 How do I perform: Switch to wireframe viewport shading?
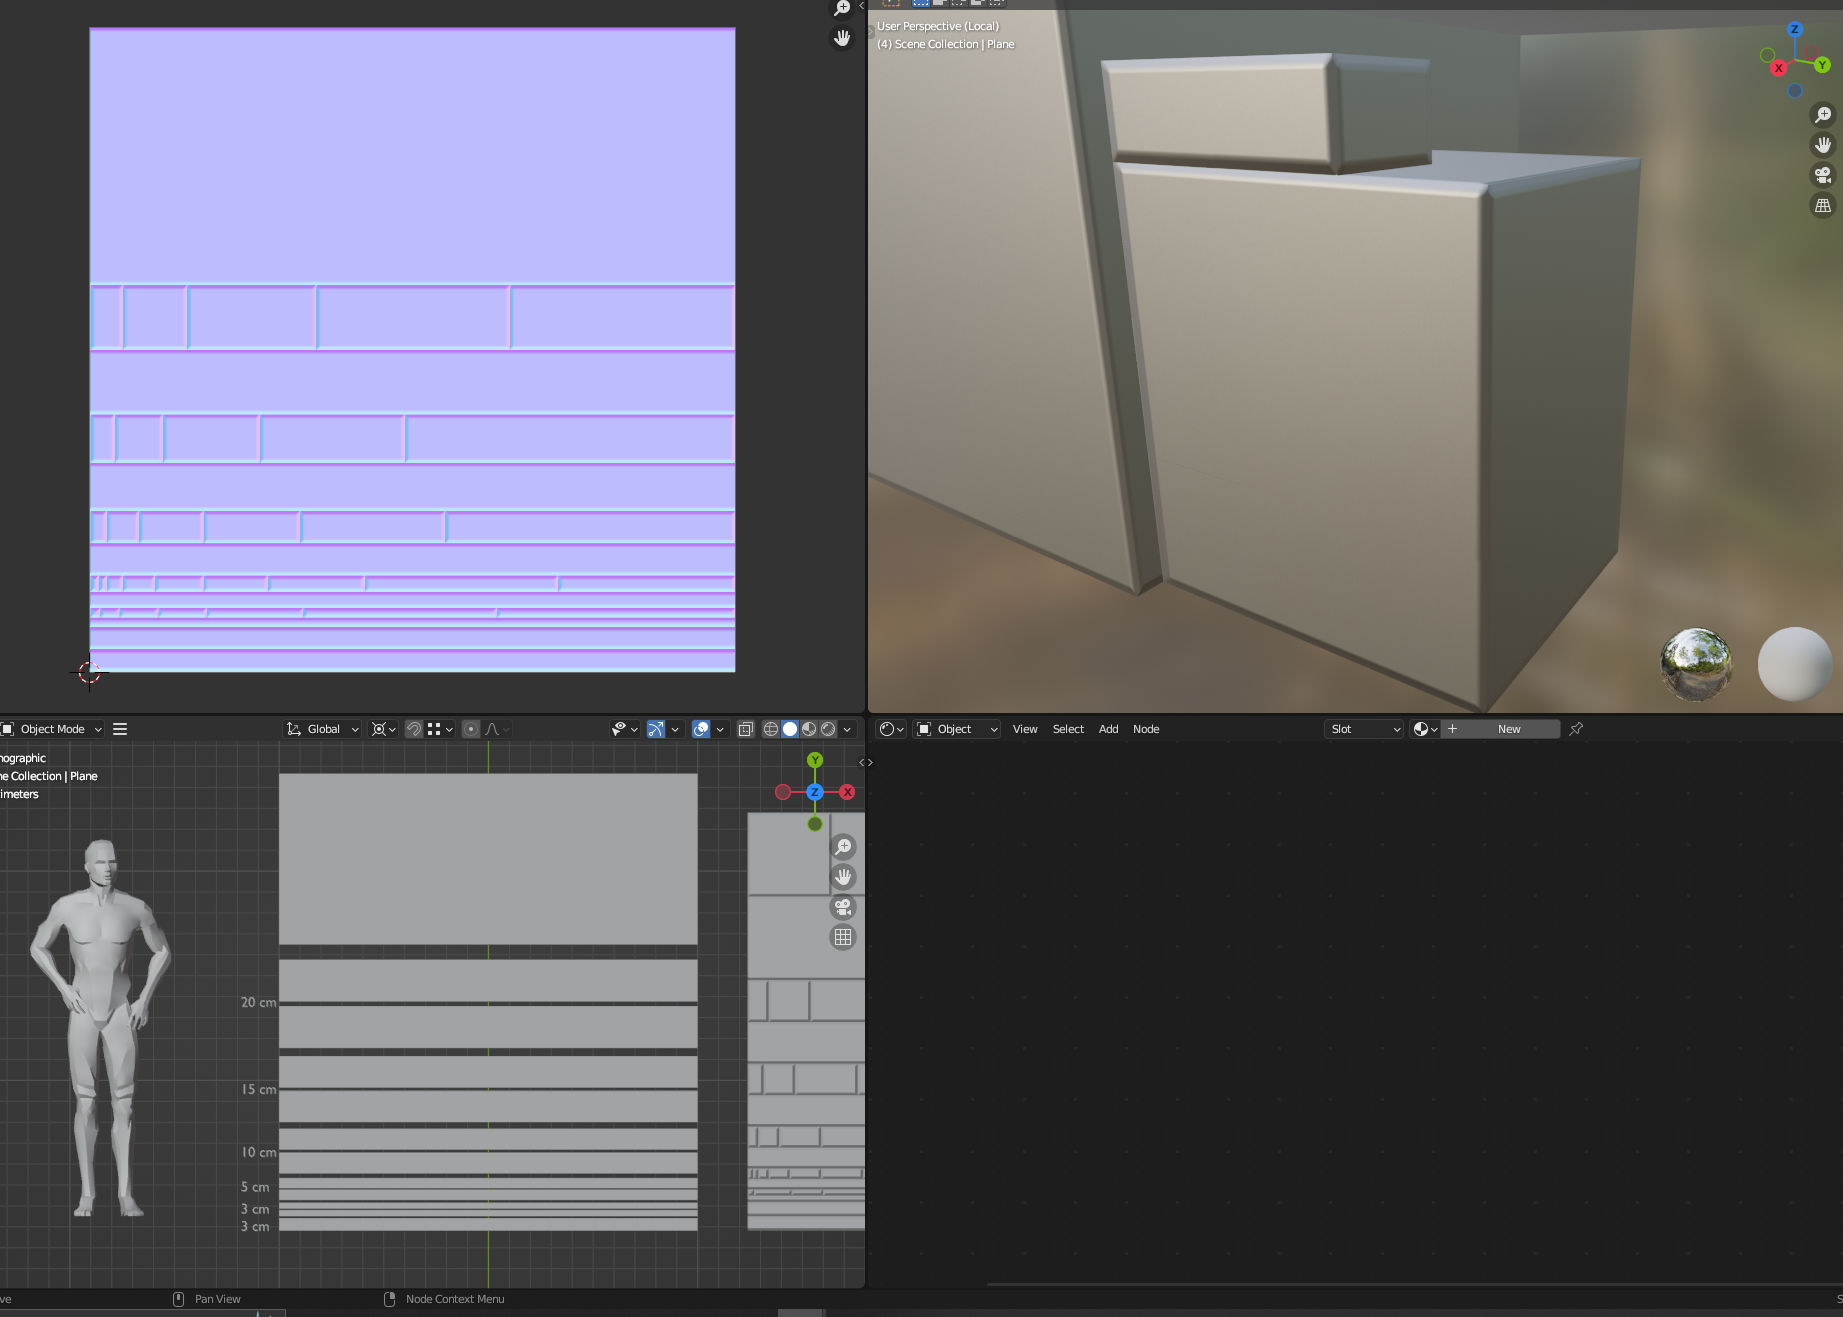771,729
